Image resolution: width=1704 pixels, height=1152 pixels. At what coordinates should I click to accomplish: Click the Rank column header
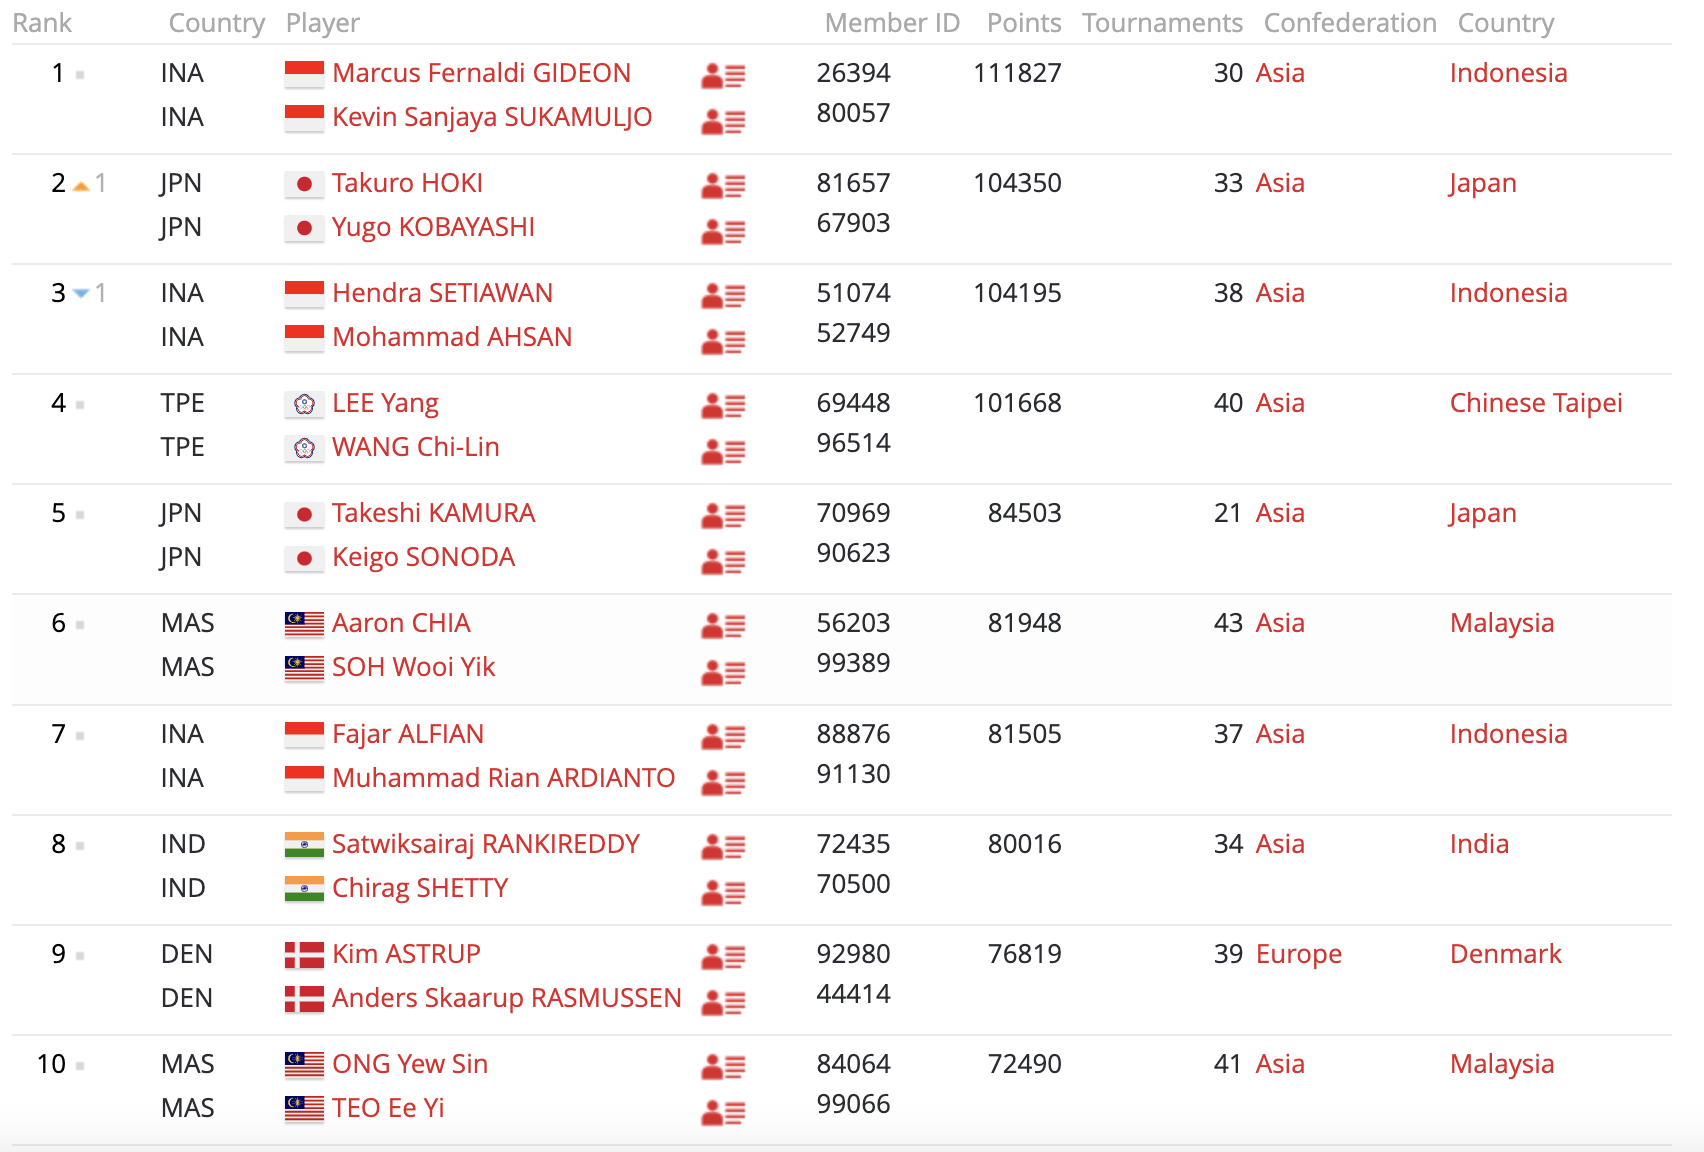42,23
